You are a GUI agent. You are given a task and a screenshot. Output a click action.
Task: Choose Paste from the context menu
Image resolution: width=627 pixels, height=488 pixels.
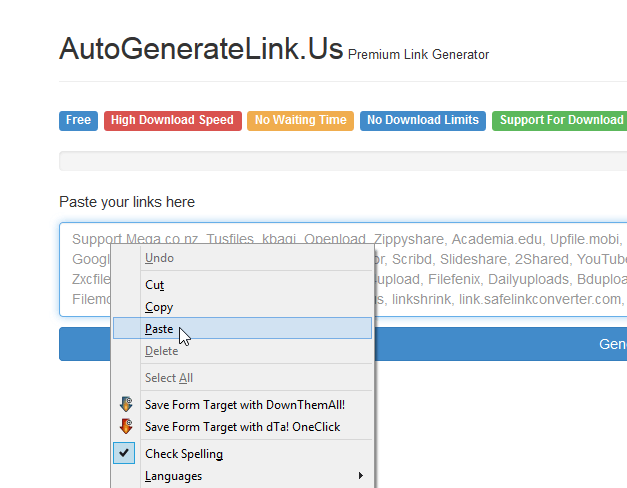coord(242,328)
